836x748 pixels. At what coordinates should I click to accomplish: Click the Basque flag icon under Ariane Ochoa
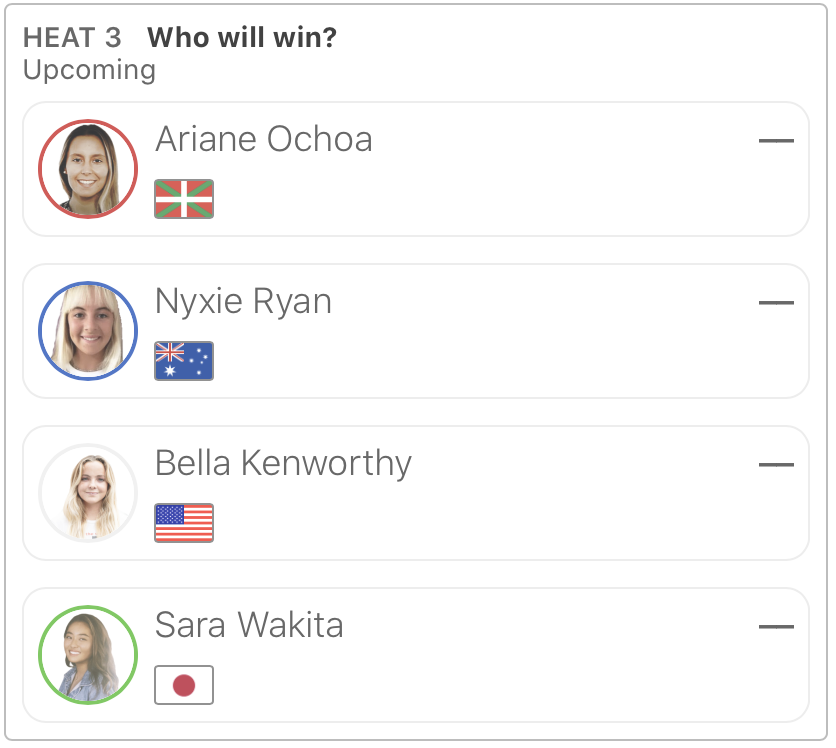click(184, 199)
